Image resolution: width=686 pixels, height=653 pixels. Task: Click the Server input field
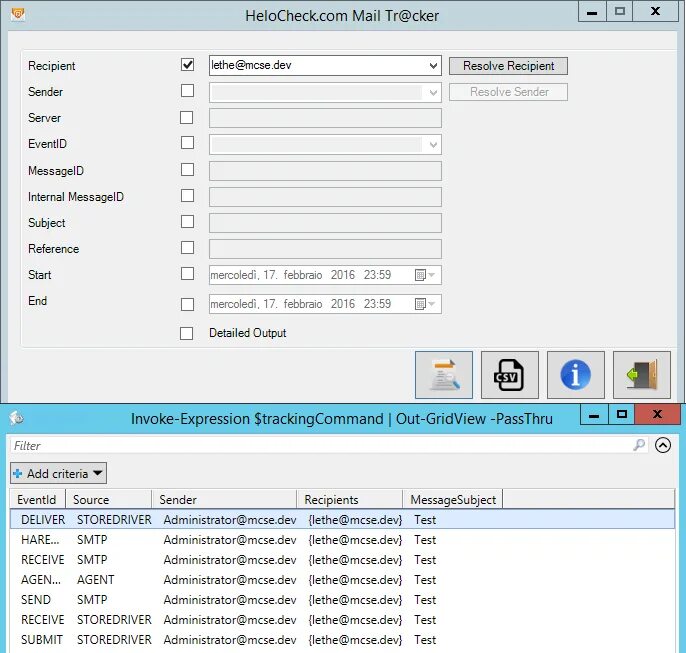(325, 119)
